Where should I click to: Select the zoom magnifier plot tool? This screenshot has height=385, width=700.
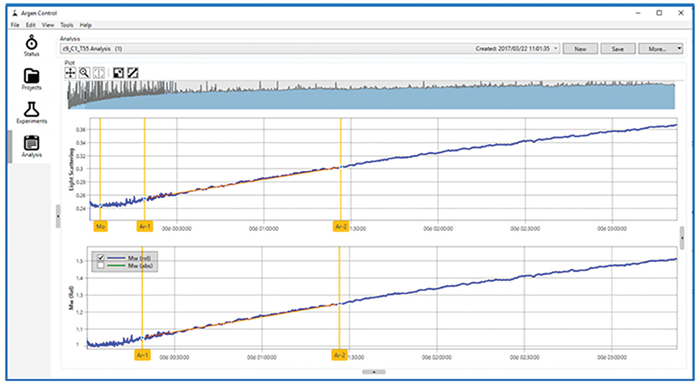point(84,73)
